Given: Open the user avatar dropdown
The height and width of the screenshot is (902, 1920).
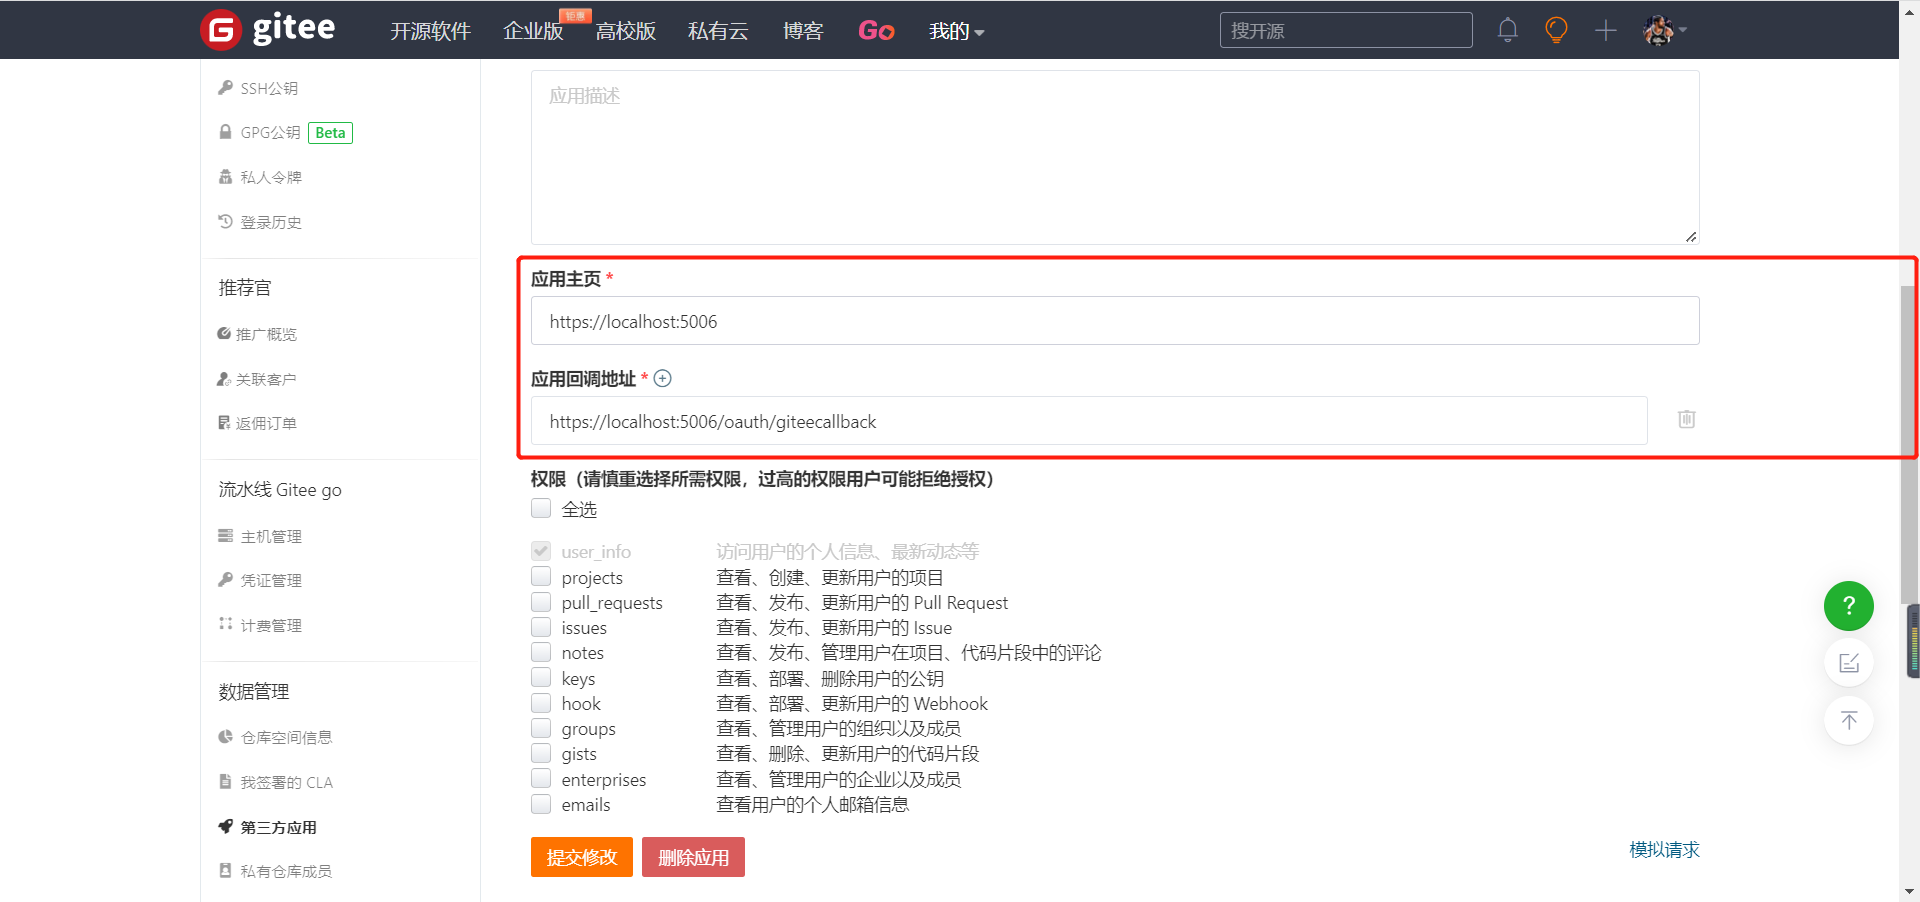Looking at the screenshot, I should 1664,30.
